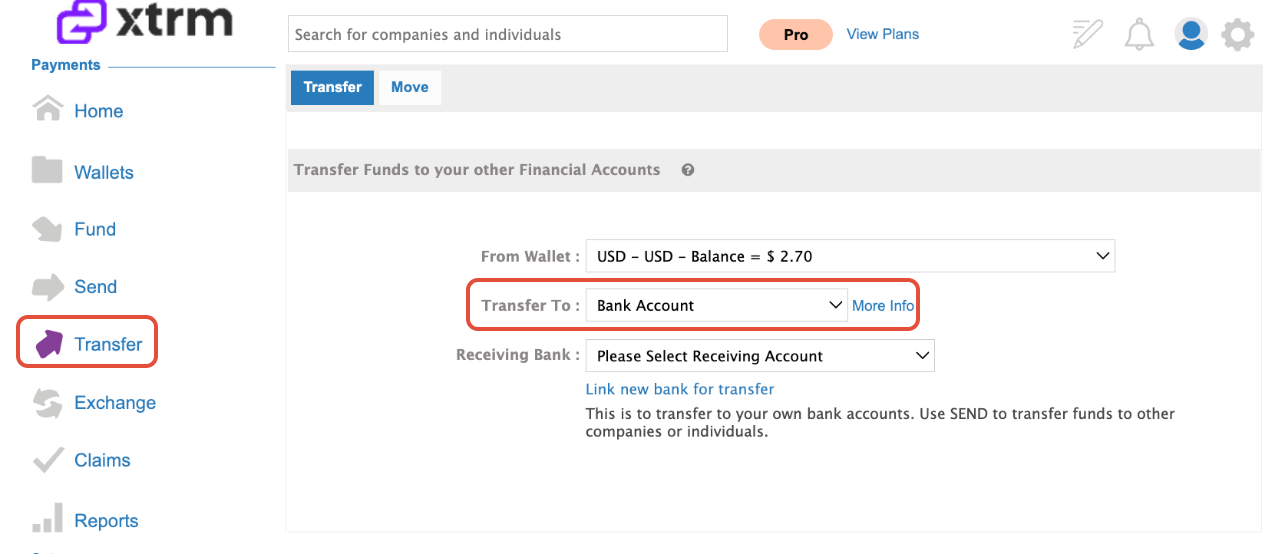Select the Fund arrow icon
1285x554 pixels.
tap(47, 229)
